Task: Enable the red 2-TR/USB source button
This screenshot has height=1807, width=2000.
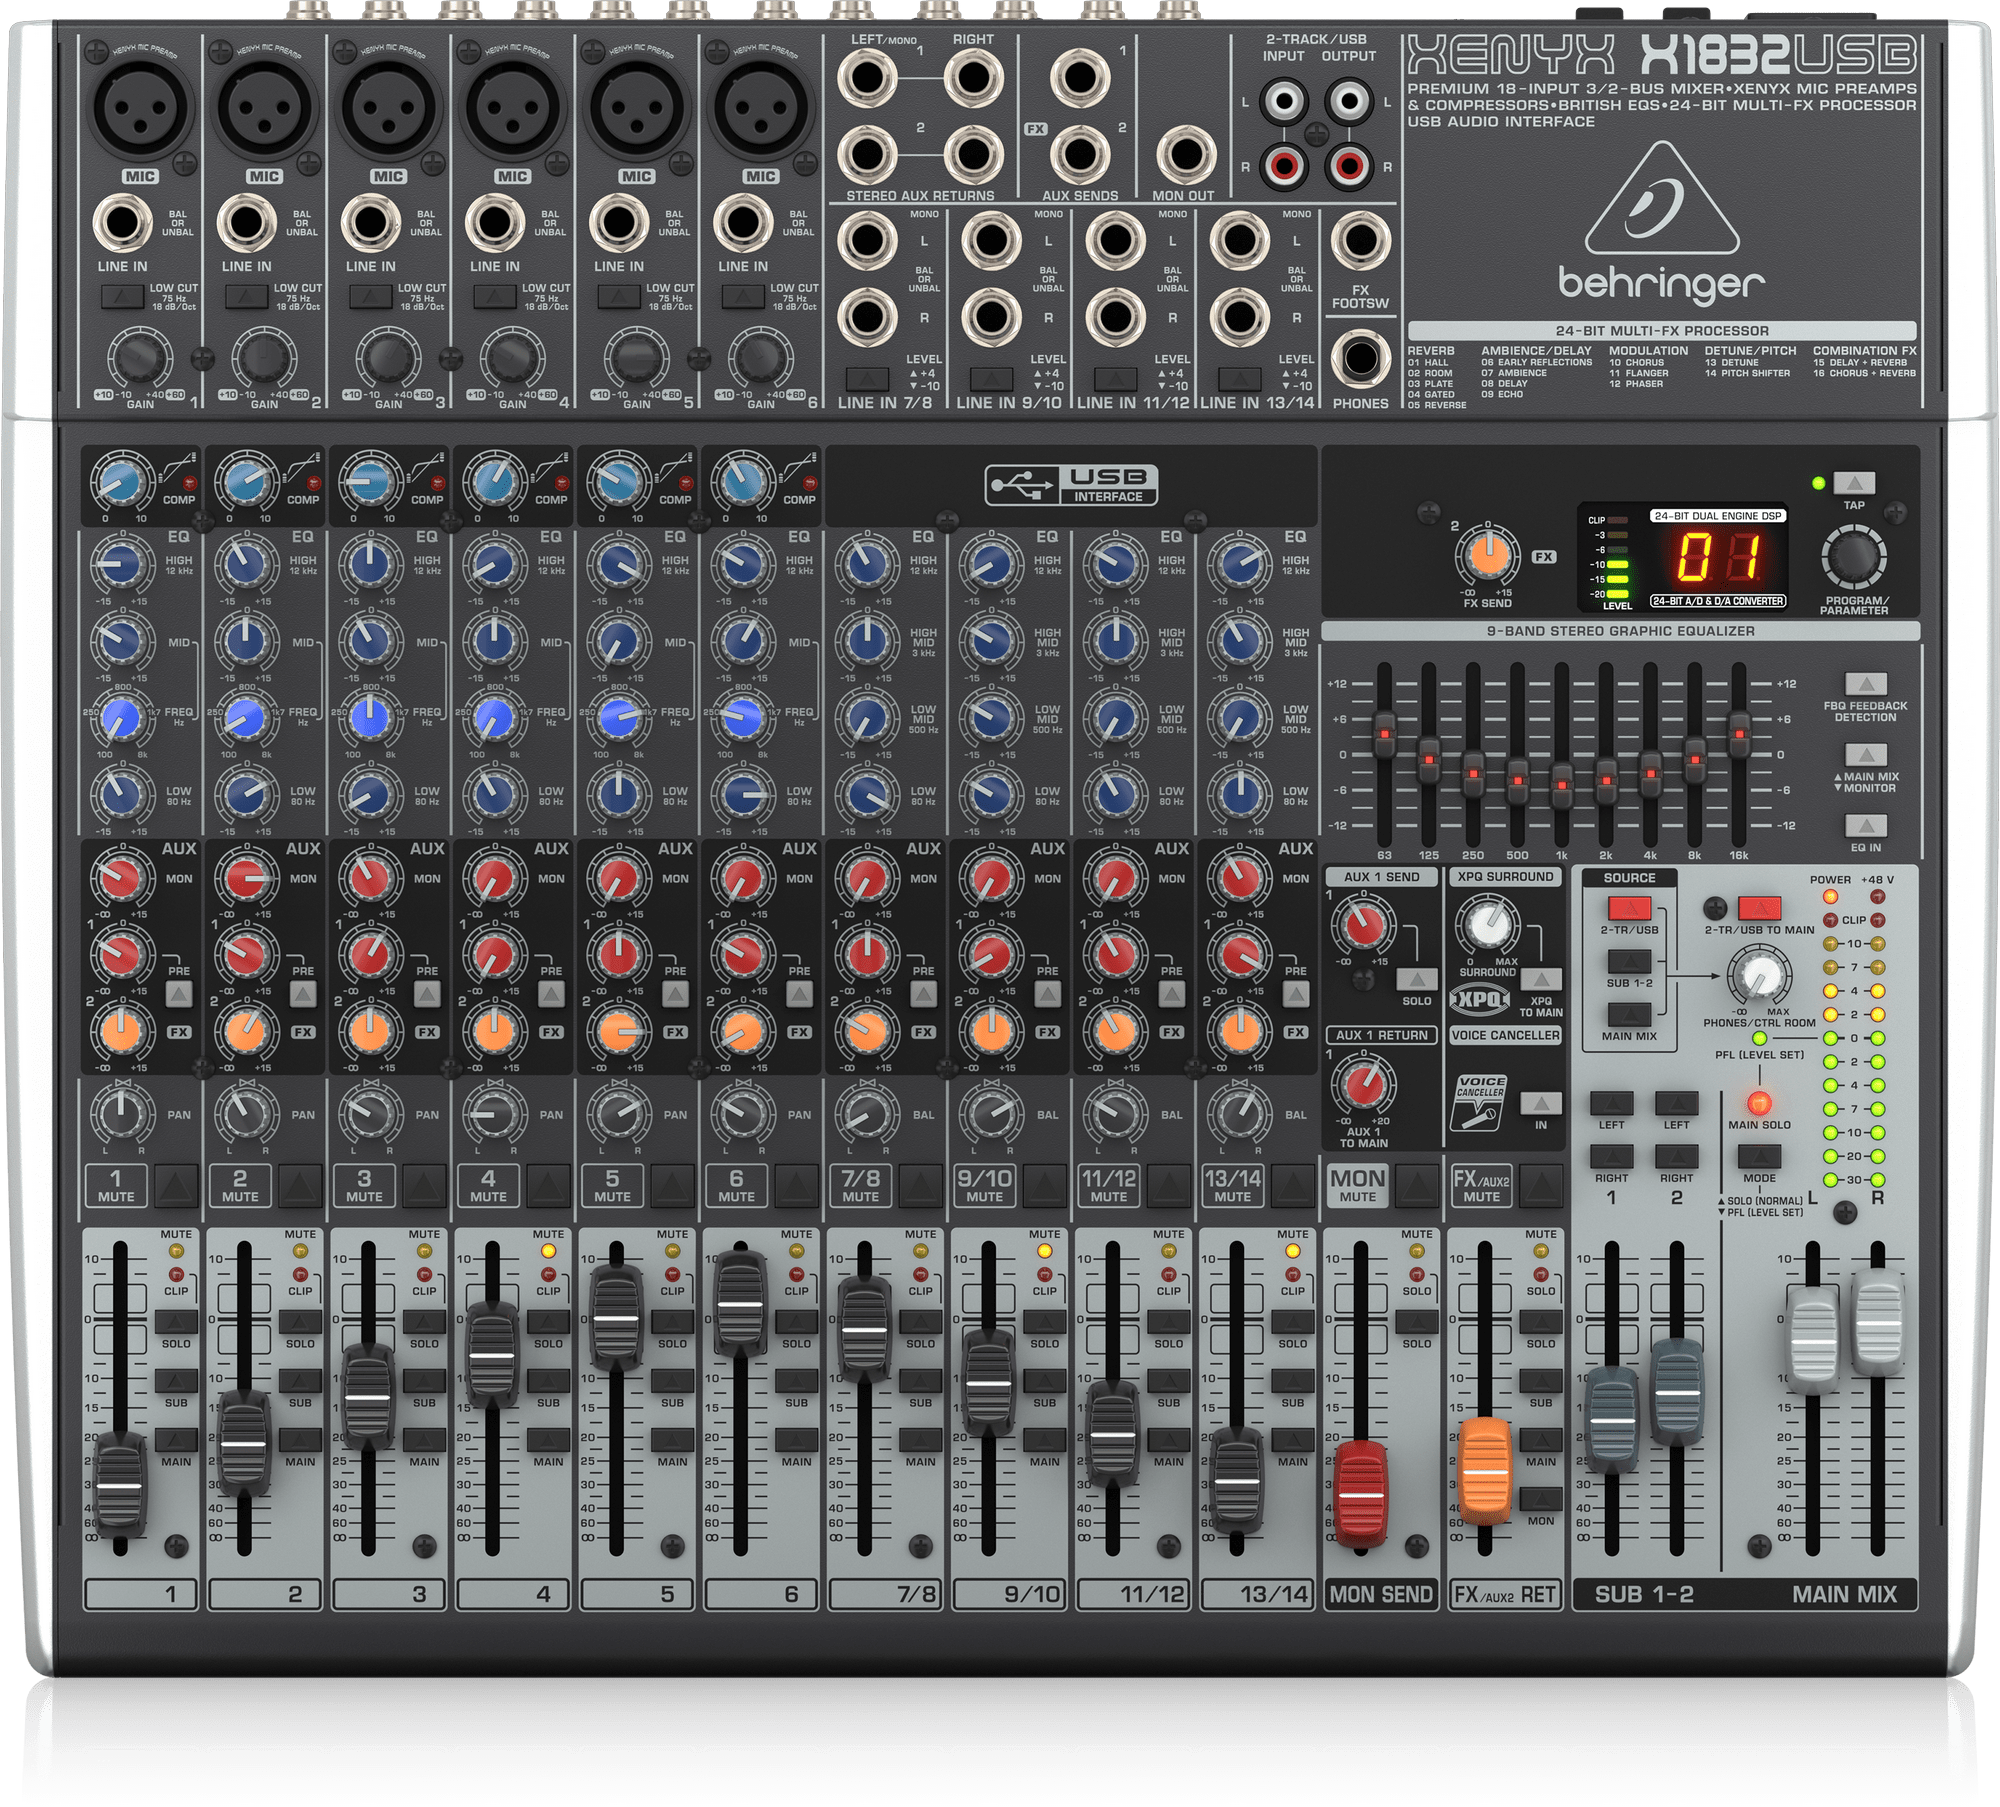Action: (x=1629, y=908)
